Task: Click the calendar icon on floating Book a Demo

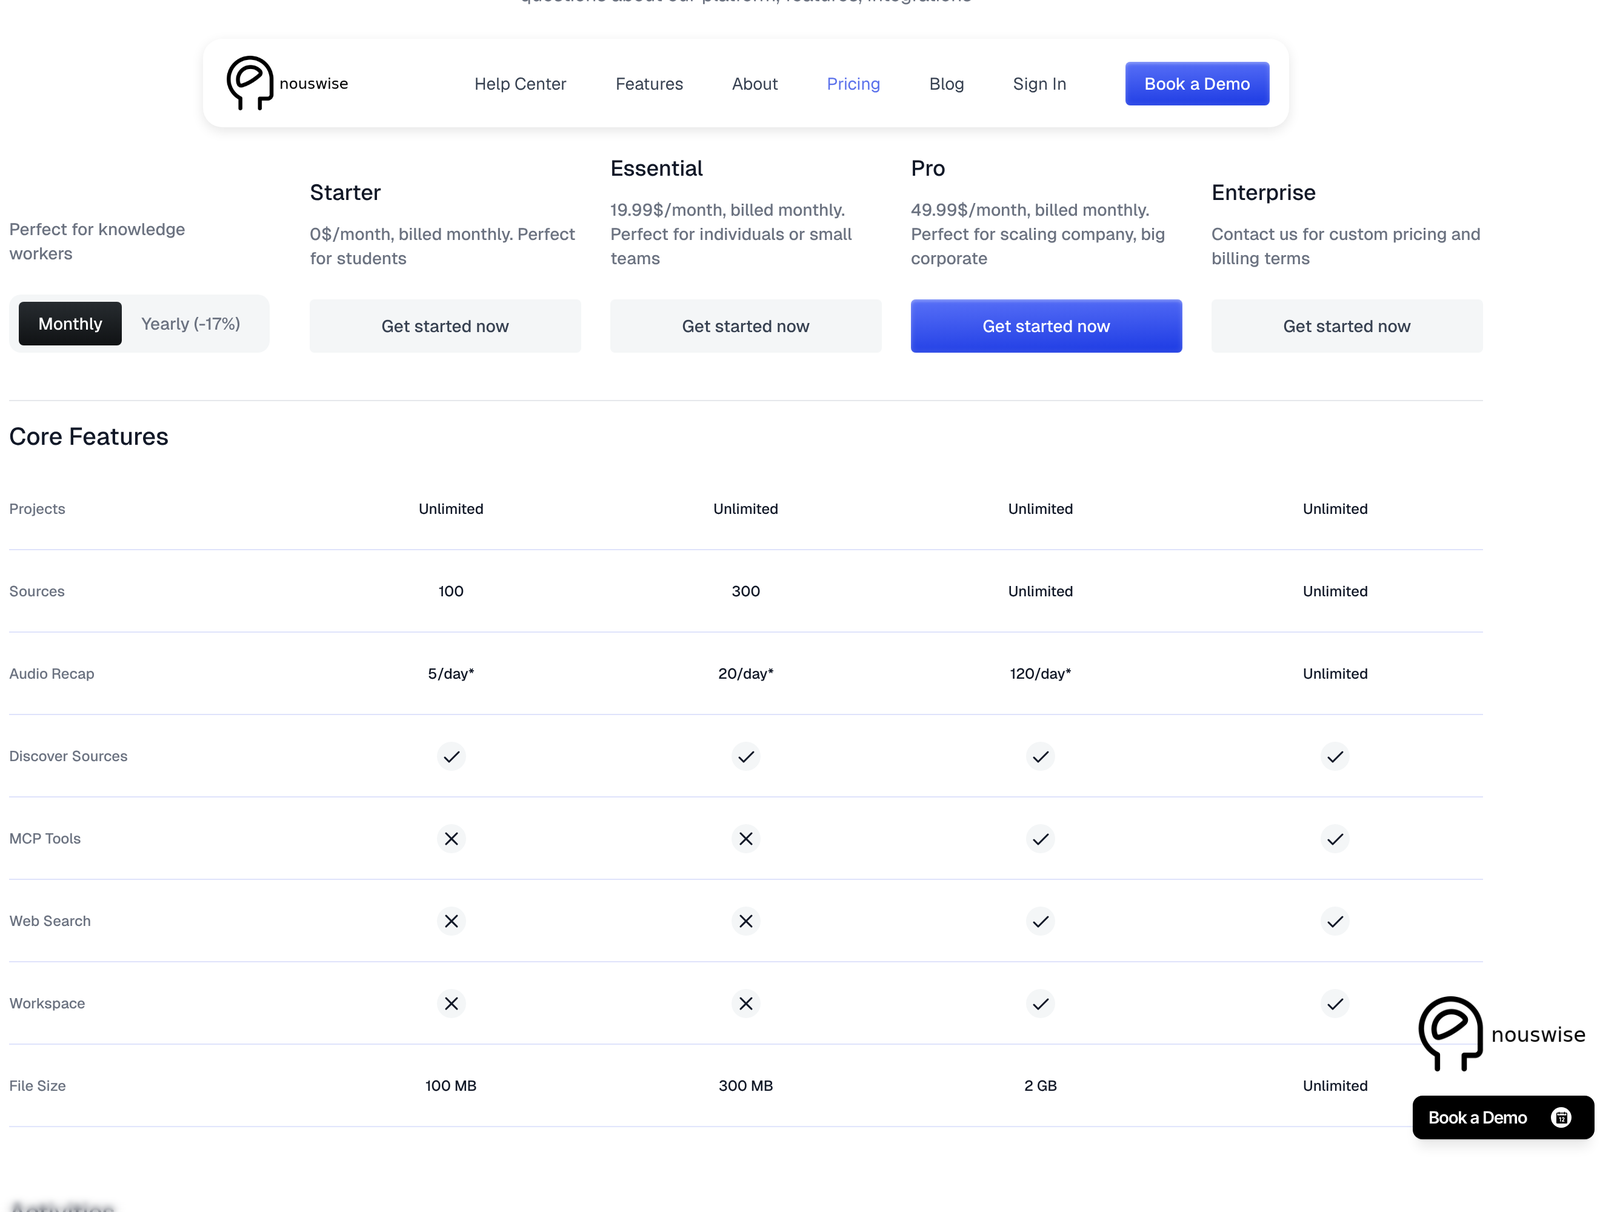Action: click(x=1561, y=1118)
